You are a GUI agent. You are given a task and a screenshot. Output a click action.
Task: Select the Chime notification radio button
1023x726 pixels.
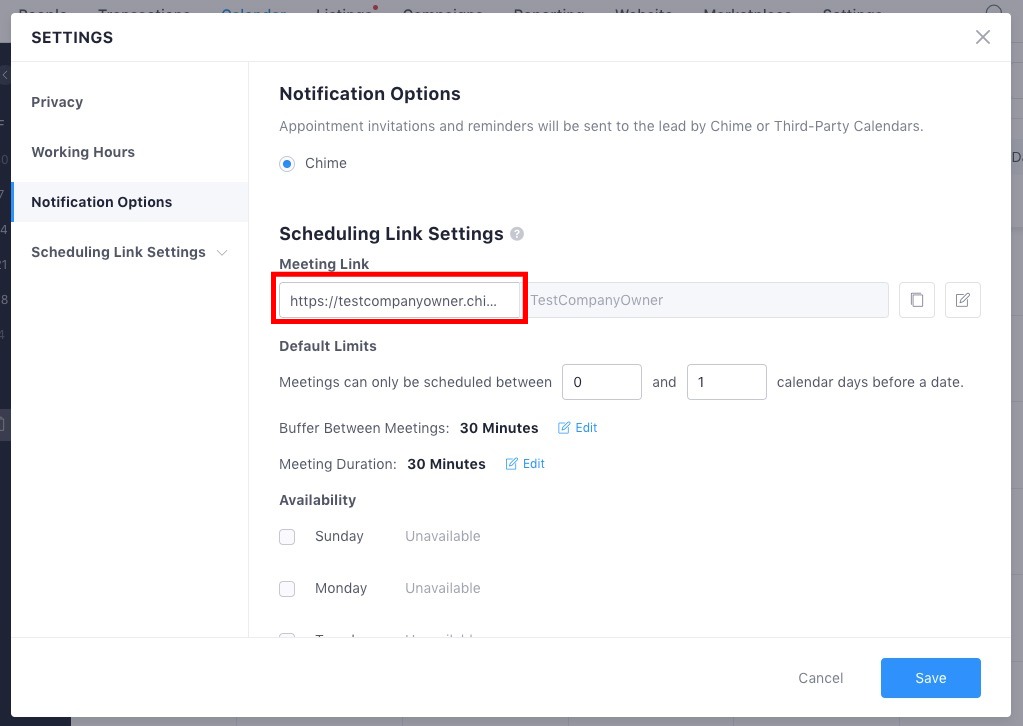(x=287, y=164)
